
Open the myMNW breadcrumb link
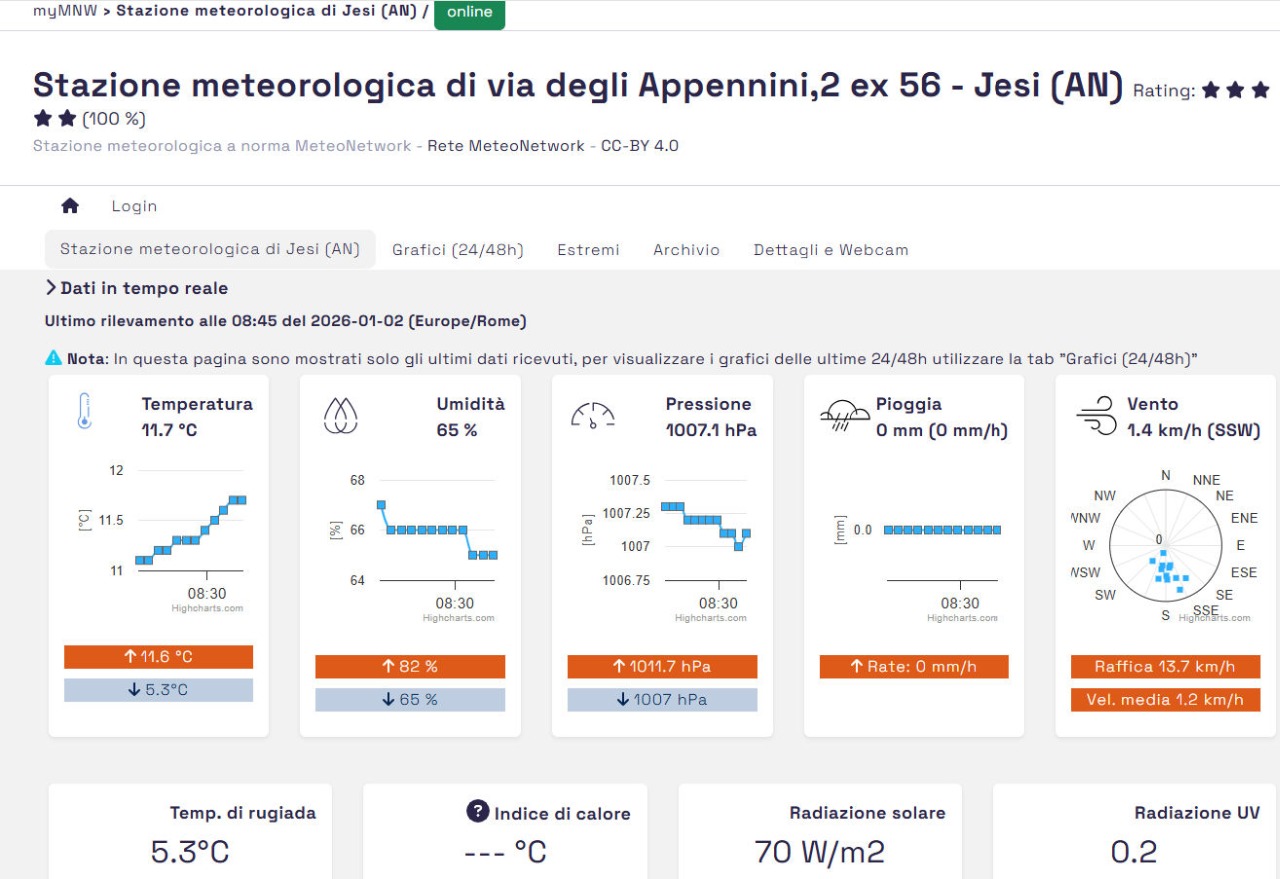[65, 12]
